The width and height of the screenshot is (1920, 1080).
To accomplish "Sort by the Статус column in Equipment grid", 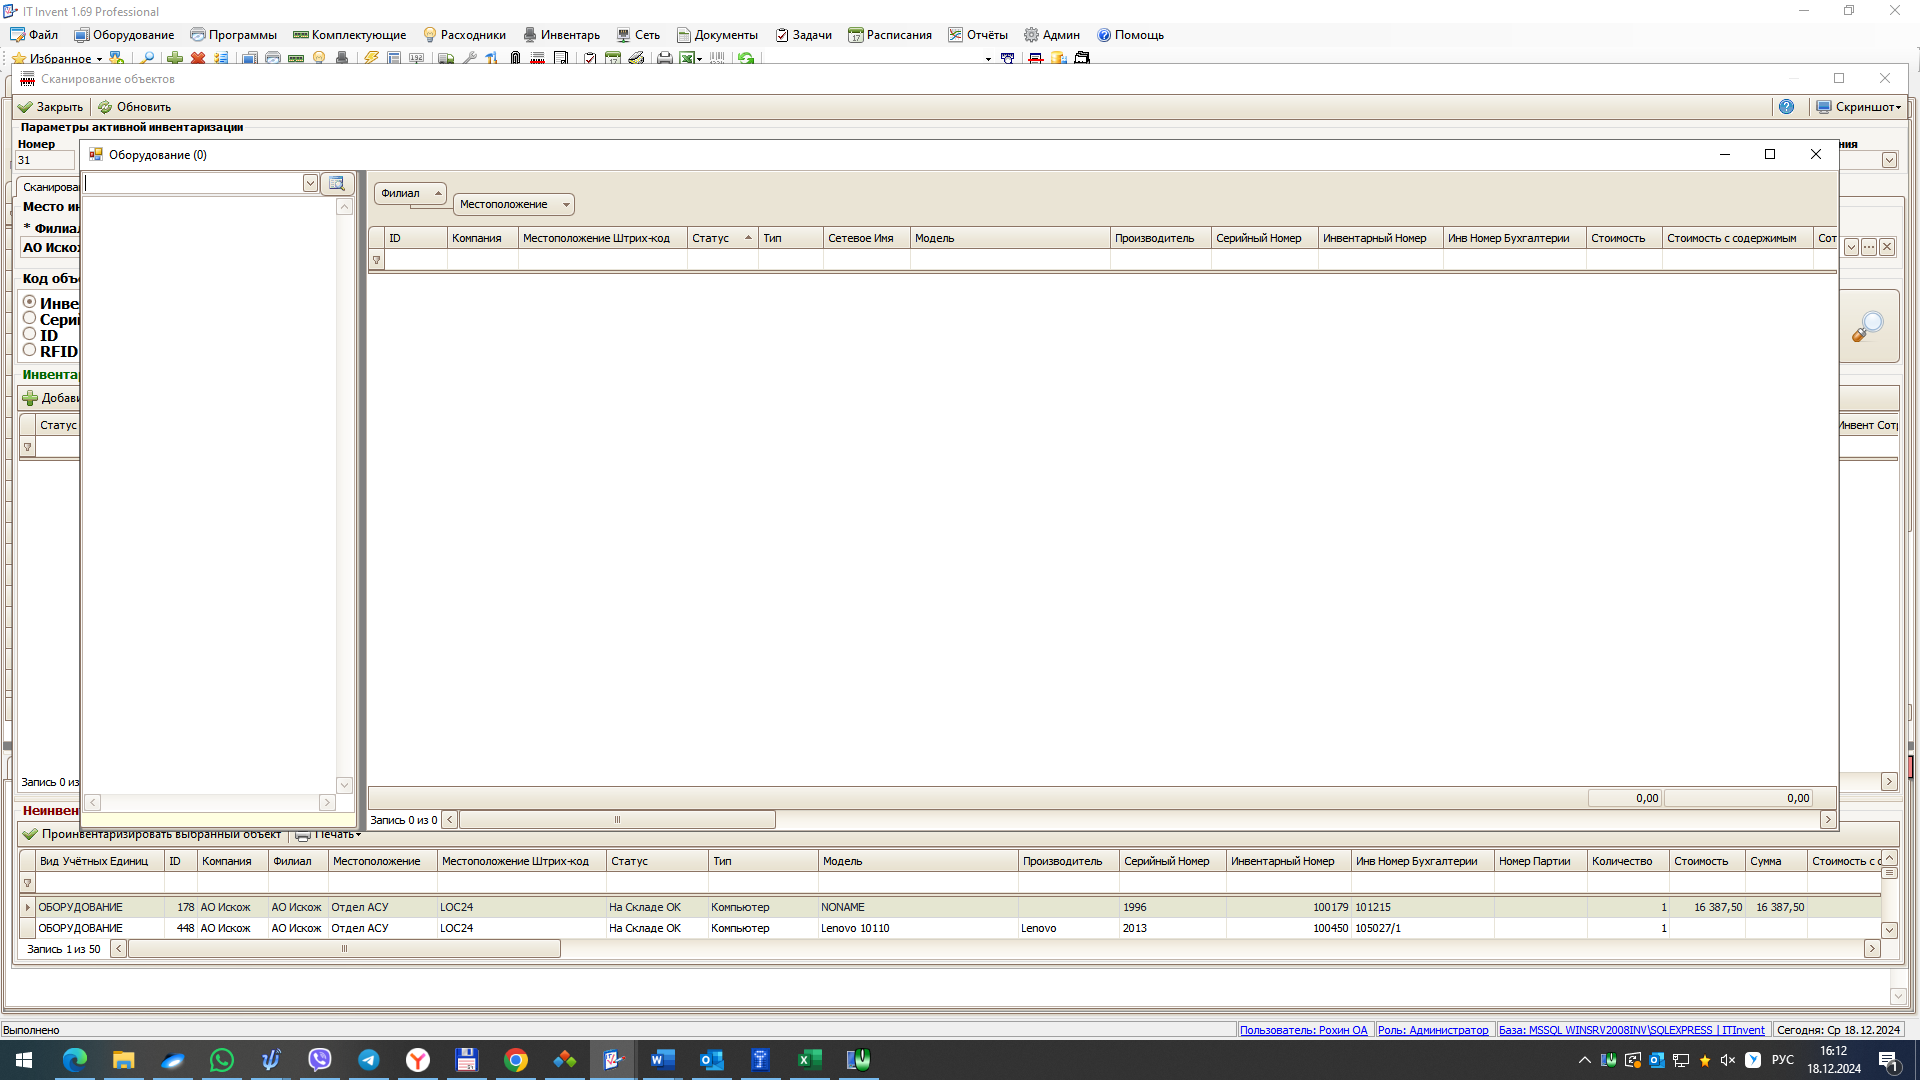I will point(722,238).
